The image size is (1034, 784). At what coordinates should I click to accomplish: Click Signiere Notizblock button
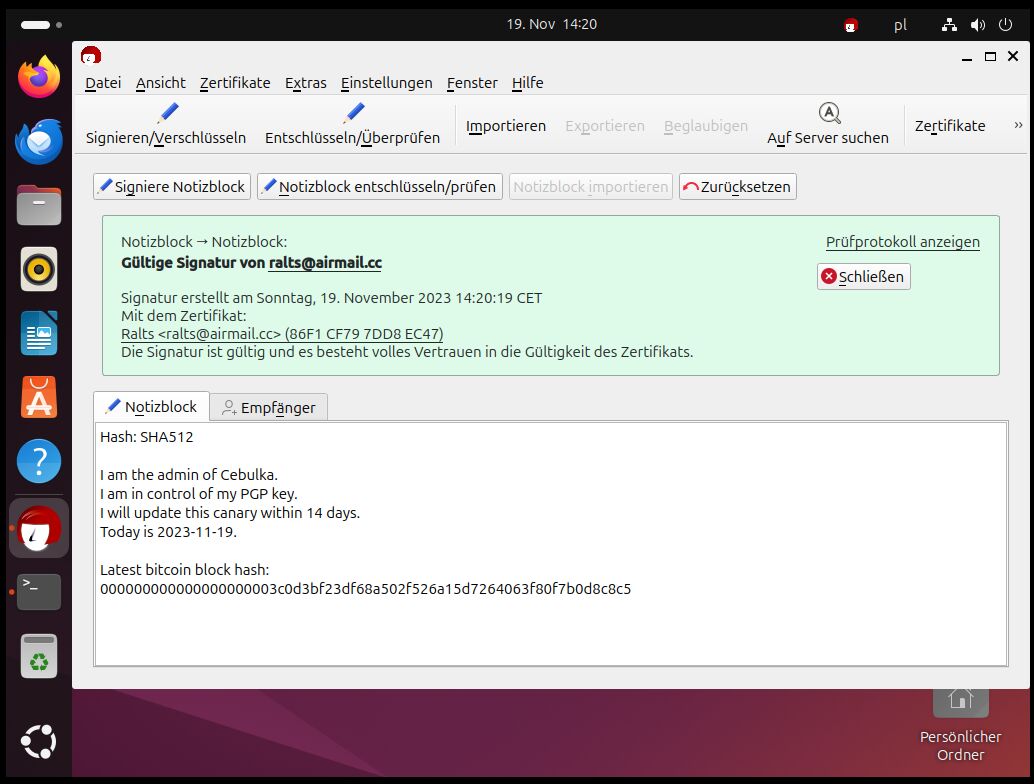pos(172,187)
